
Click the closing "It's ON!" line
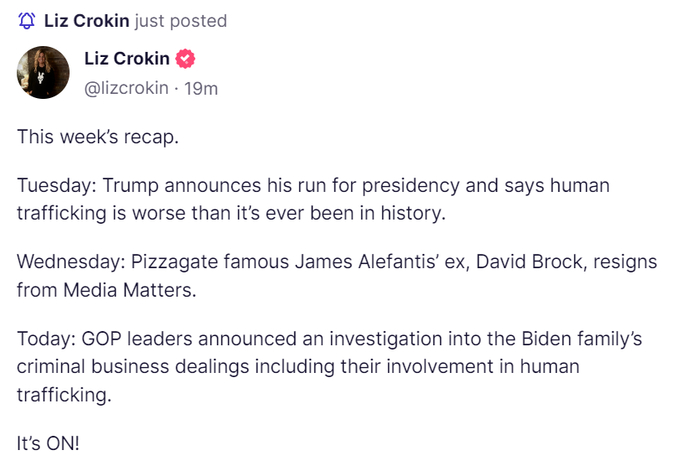(48, 443)
